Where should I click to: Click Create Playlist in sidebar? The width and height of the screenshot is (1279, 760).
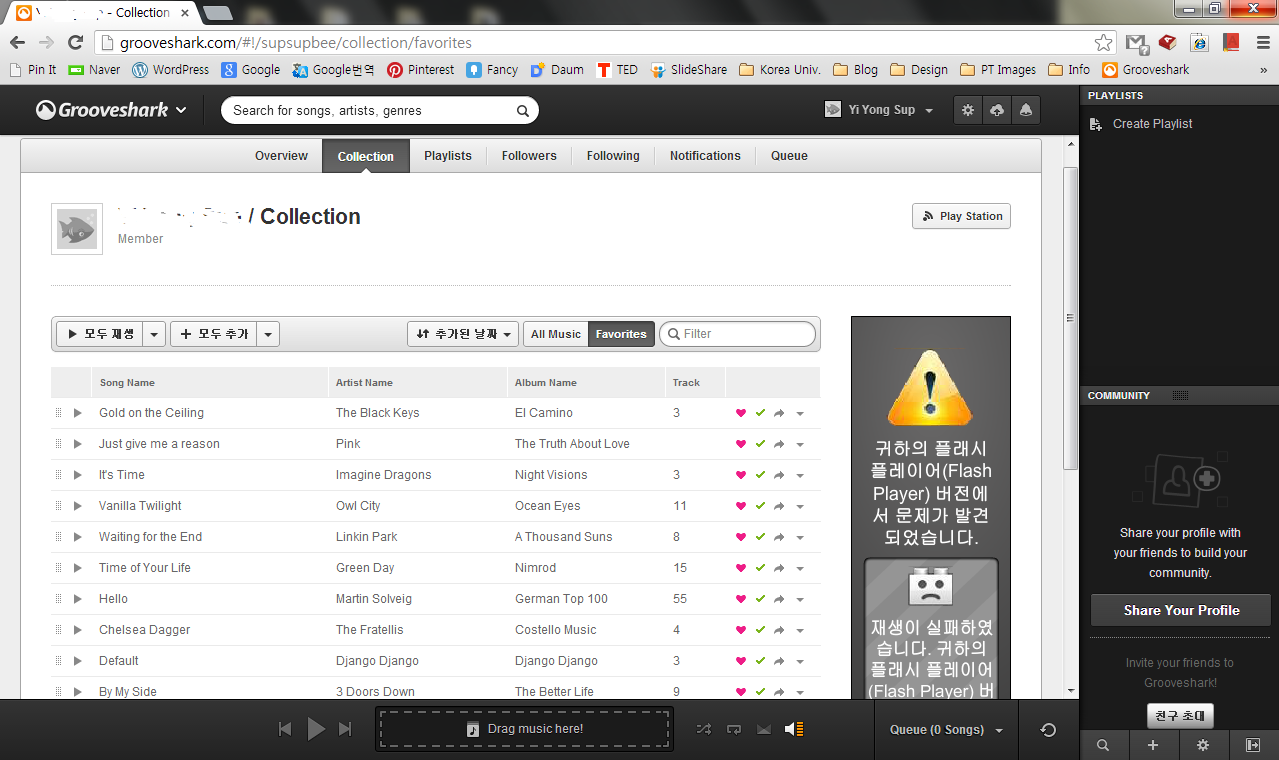[x=1152, y=124]
